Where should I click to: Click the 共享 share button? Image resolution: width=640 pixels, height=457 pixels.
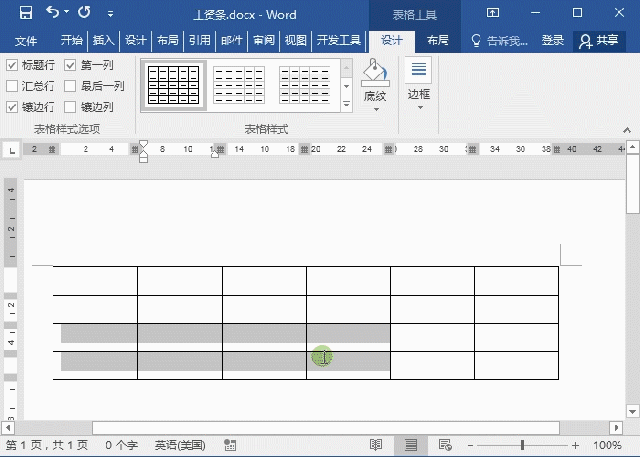pyautogui.click(x=599, y=41)
